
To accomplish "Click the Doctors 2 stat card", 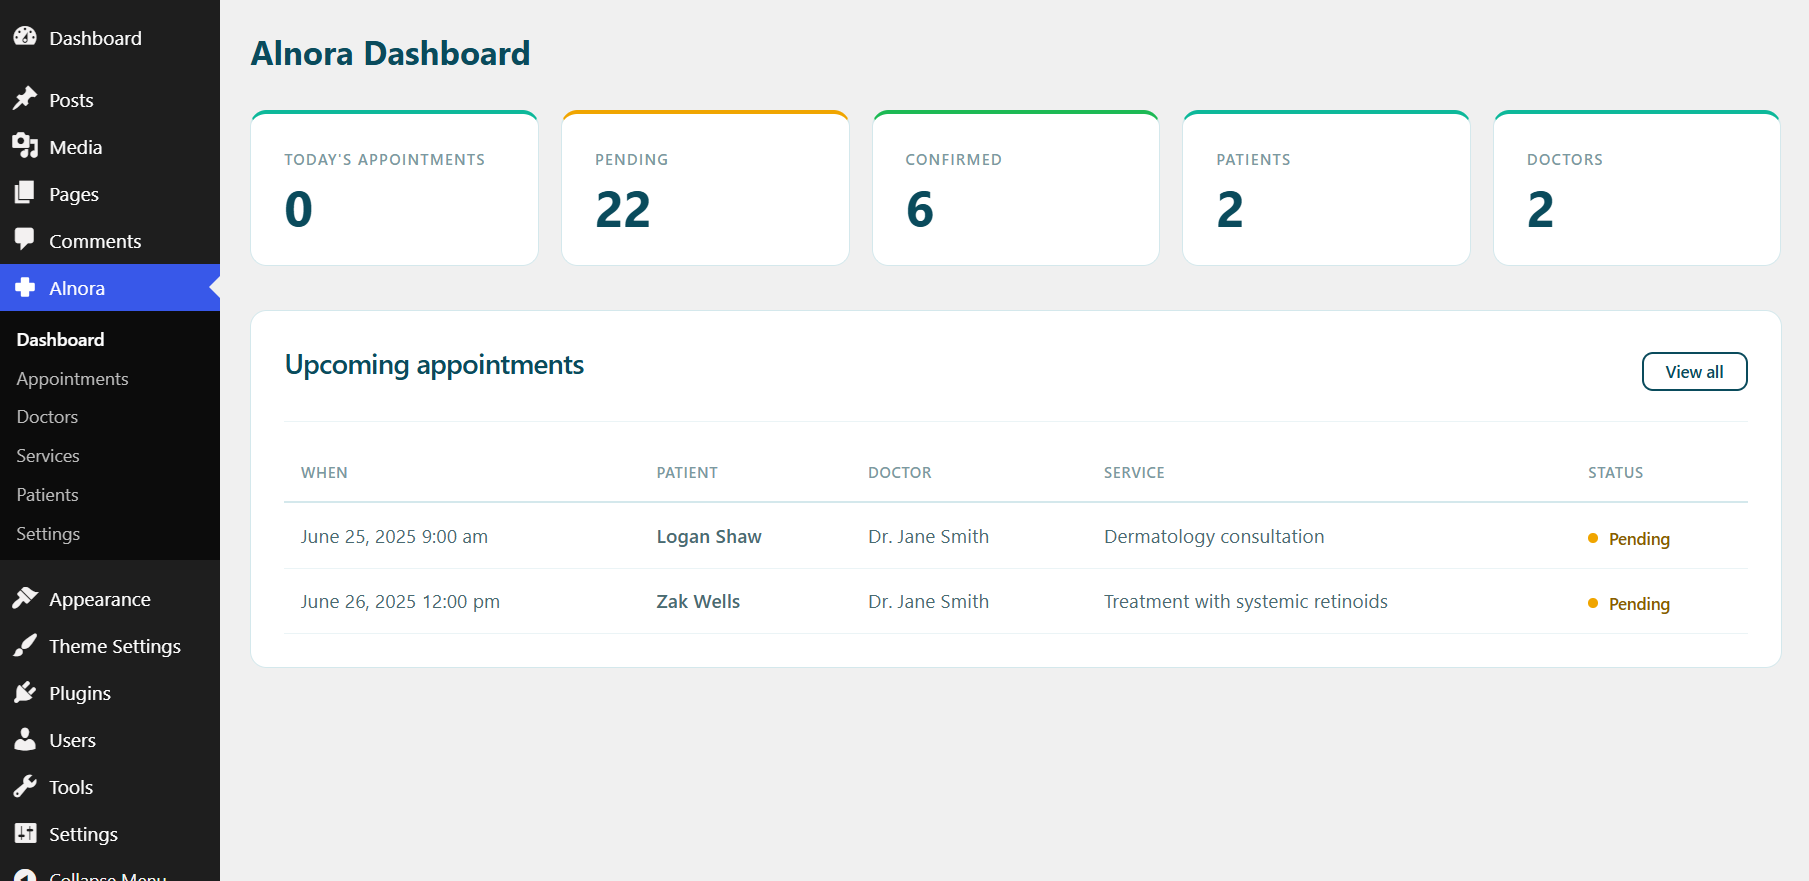I will (1637, 188).
